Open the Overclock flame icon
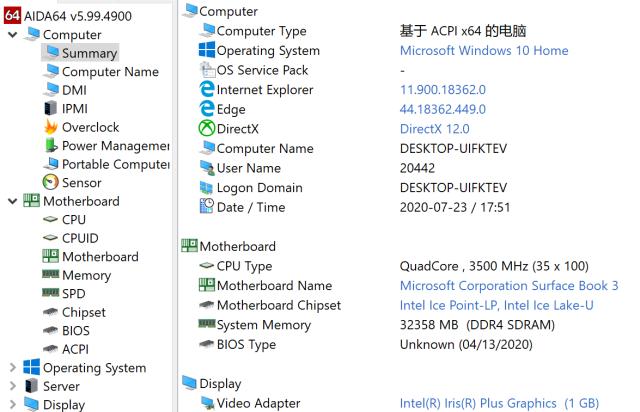 coord(51,127)
